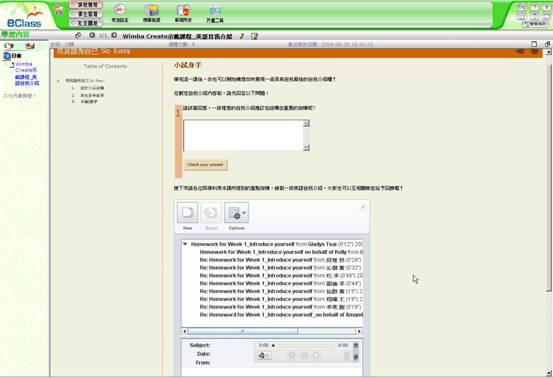Click the main scrollbar's down arrow

(549, 373)
